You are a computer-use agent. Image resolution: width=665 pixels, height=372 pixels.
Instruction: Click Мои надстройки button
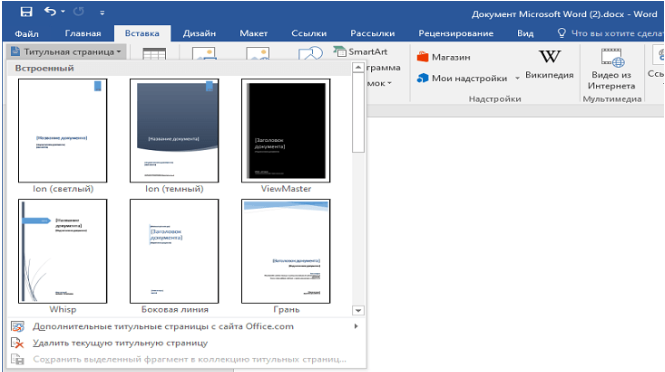click(x=462, y=78)
